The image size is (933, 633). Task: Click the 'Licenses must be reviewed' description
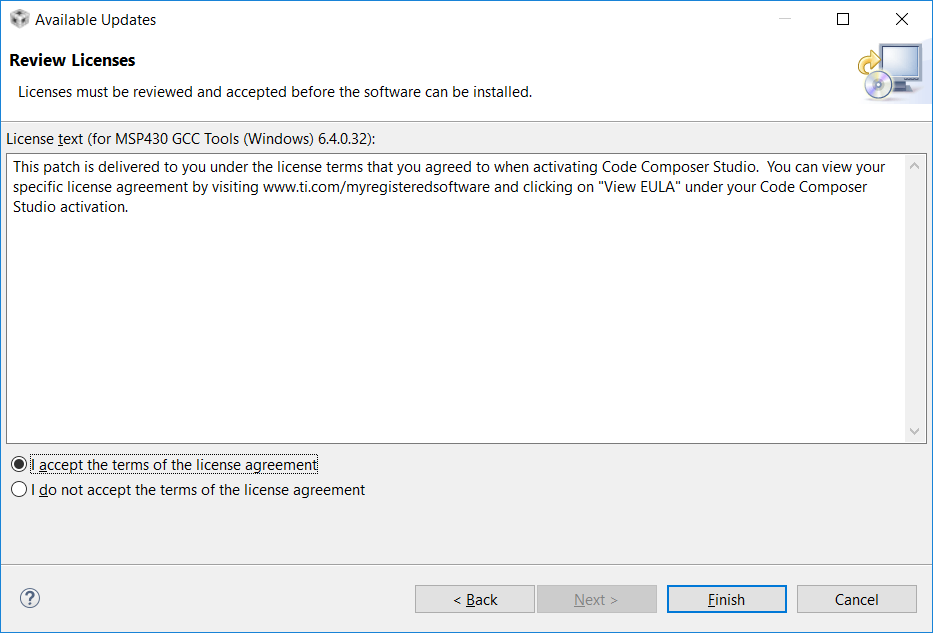coord(275,92)
